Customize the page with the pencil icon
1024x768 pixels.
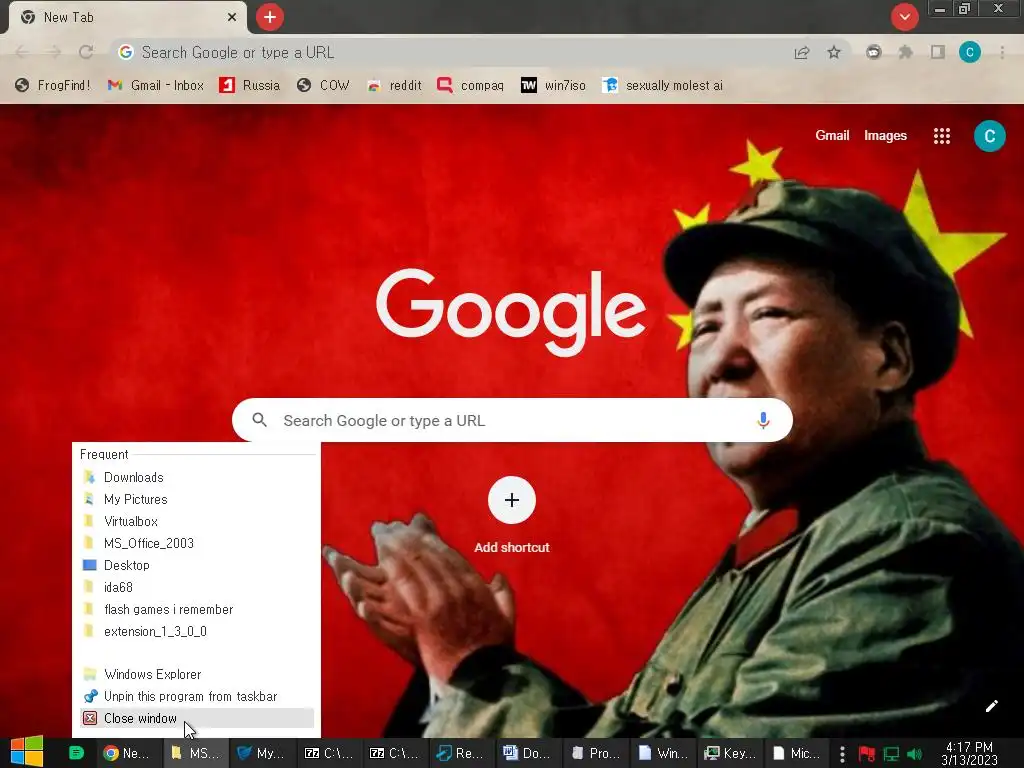pyautogui.click(x=991, y=706)
